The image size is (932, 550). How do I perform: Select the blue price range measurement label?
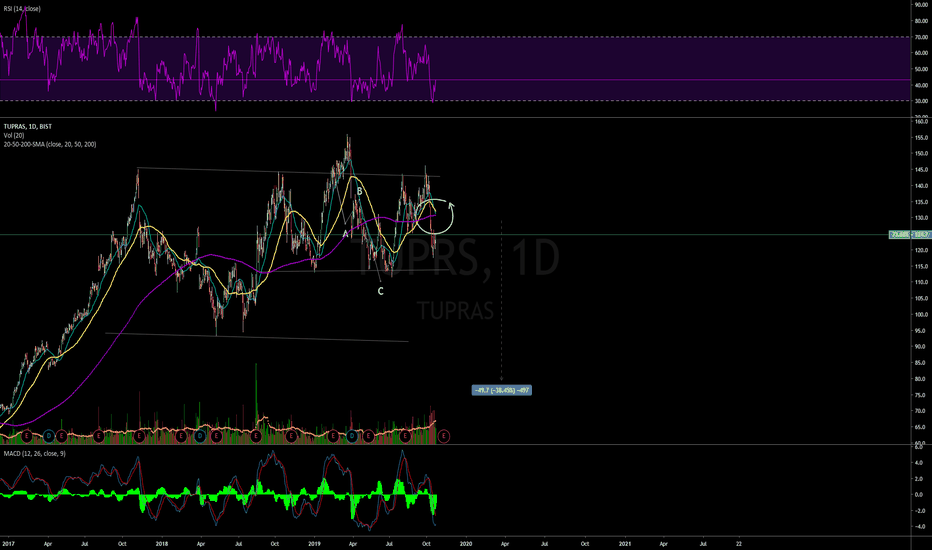tap(502, 390)
